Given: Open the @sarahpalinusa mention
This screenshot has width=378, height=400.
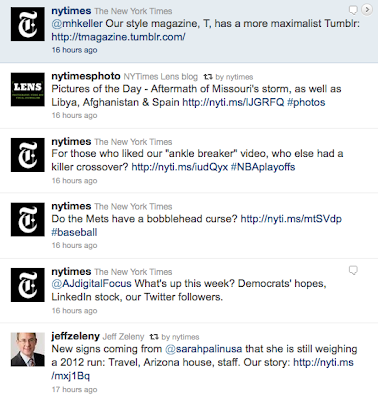Looking at the screenshot, I should click(x=204, y=349).
